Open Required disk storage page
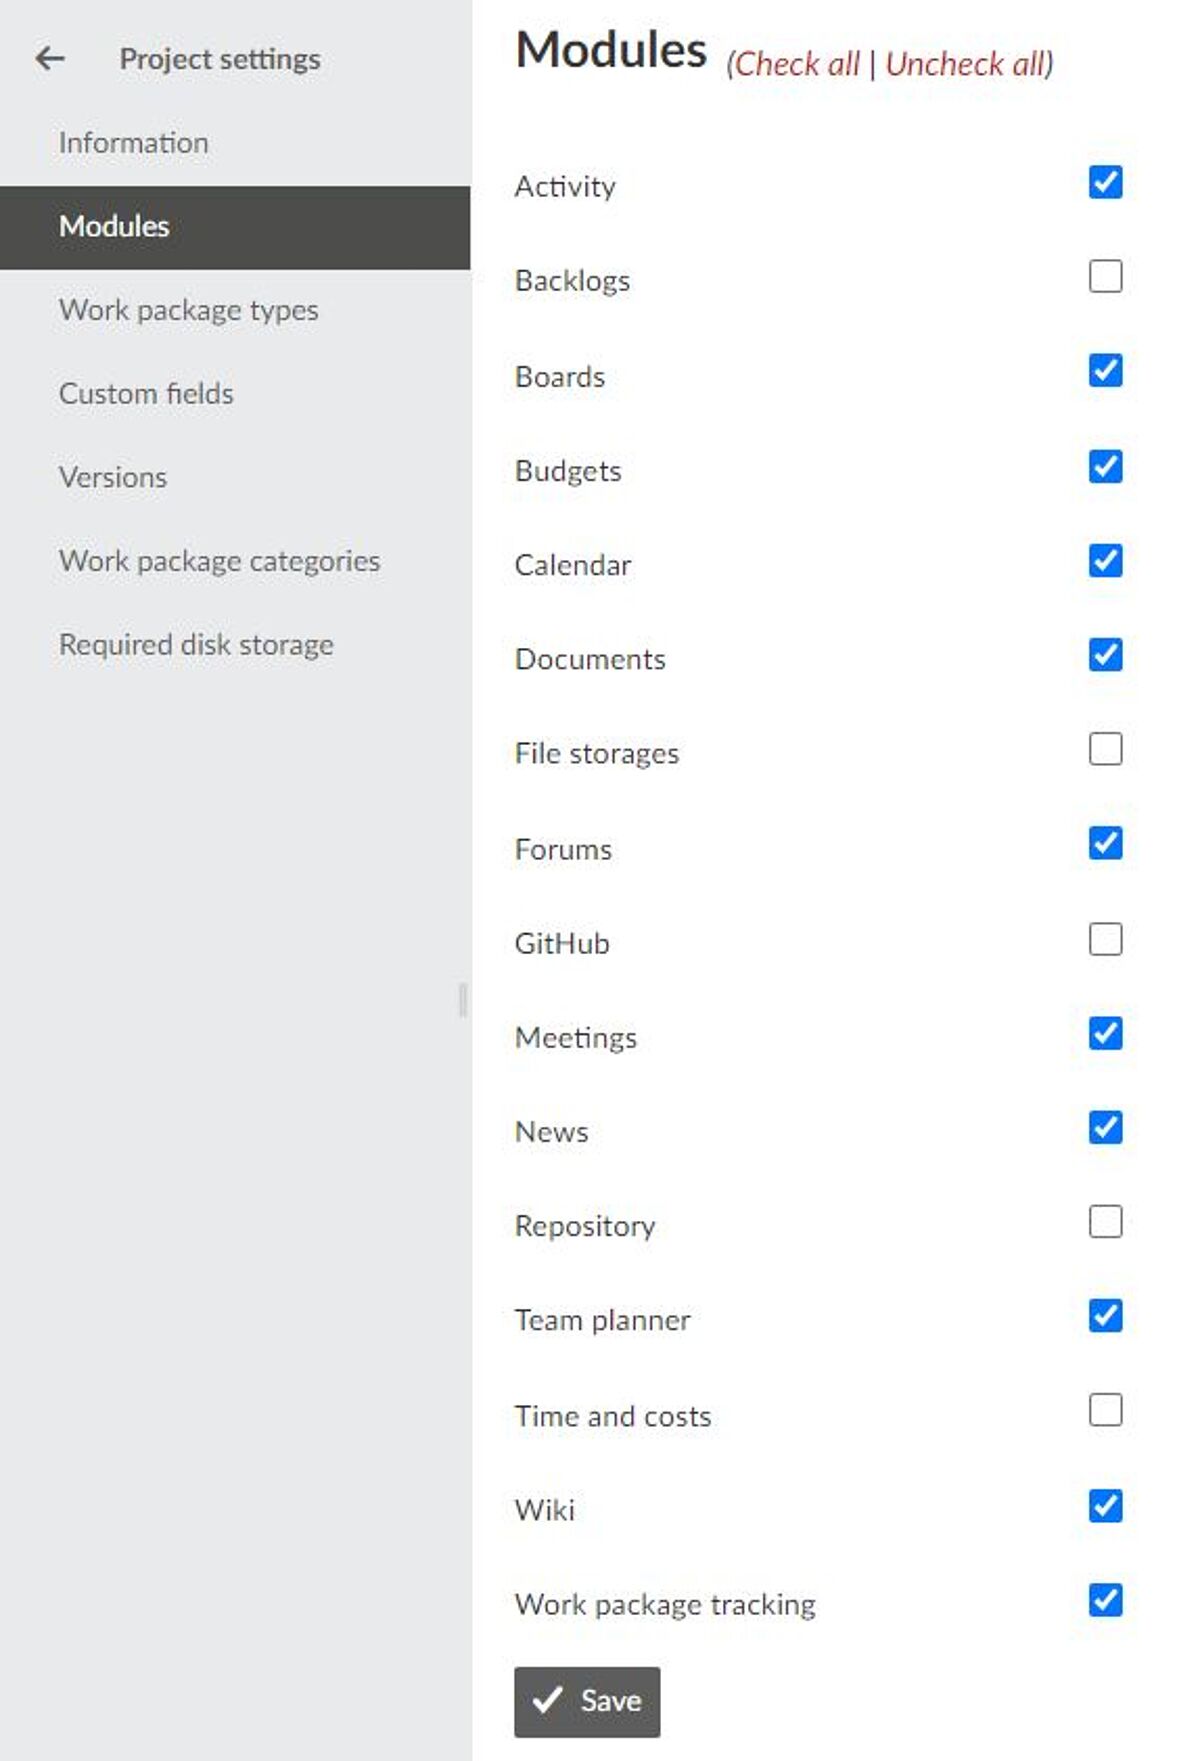 196,645
